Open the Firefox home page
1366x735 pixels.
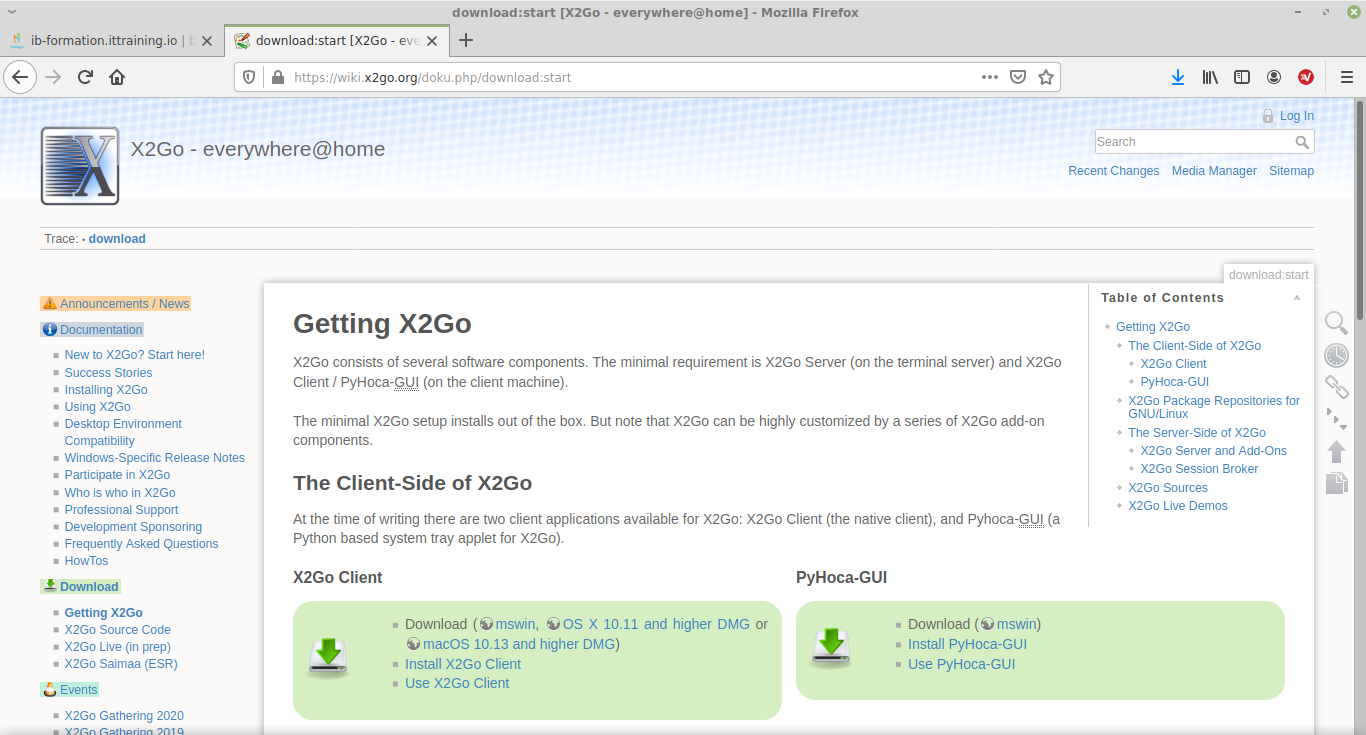117,77
